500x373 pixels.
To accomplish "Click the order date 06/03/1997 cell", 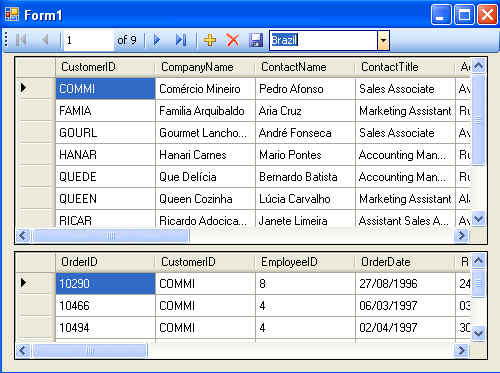I will pos(405,306).
